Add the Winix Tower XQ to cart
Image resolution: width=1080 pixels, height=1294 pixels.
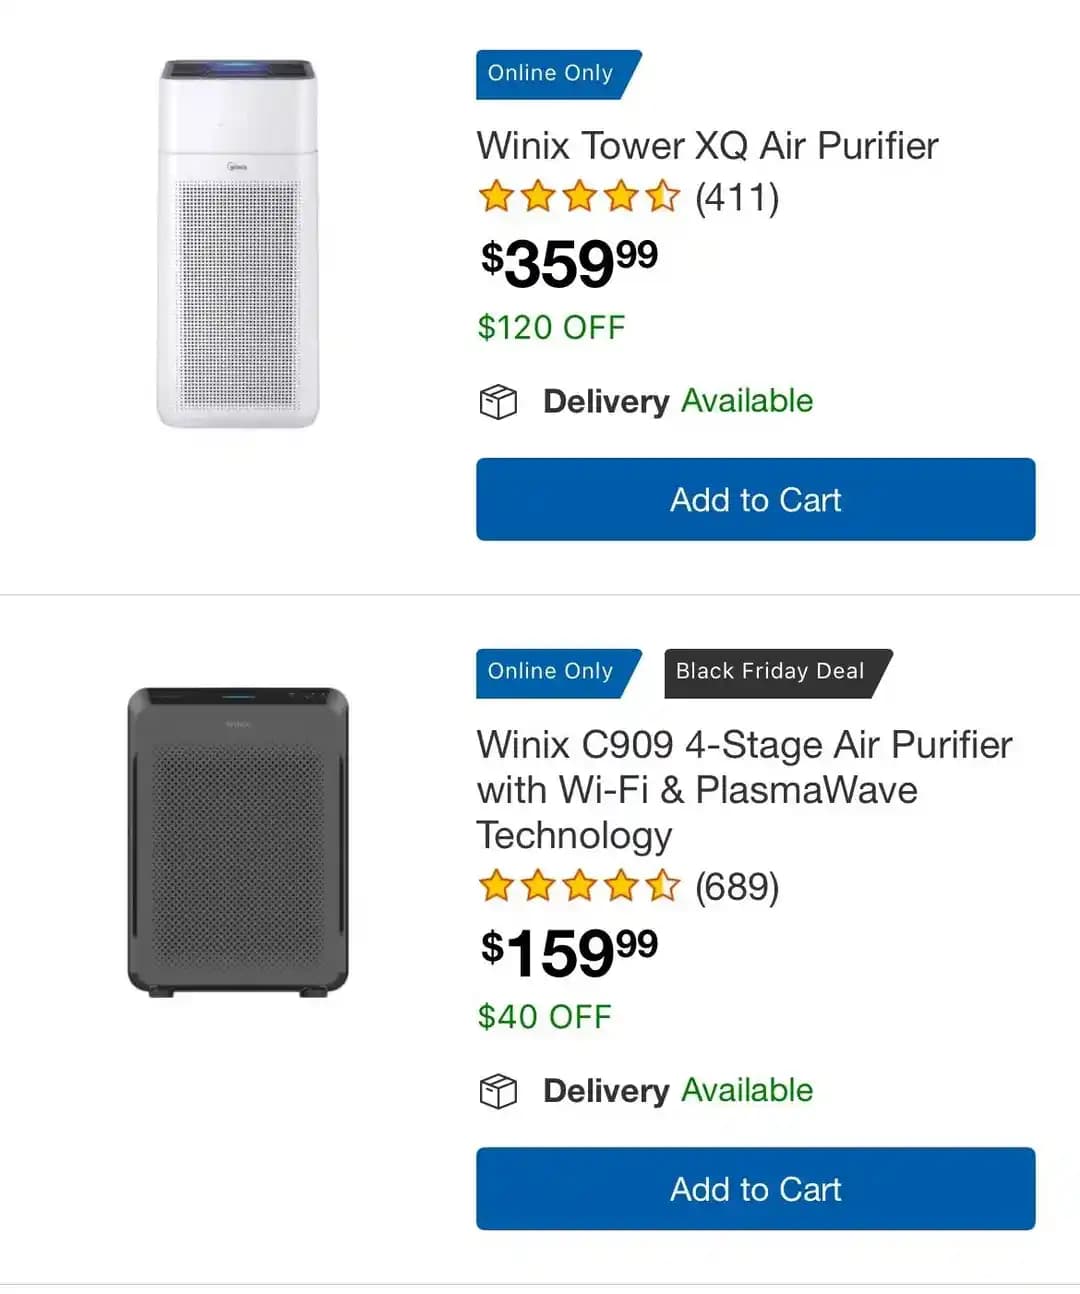click(x=755, y=500)
